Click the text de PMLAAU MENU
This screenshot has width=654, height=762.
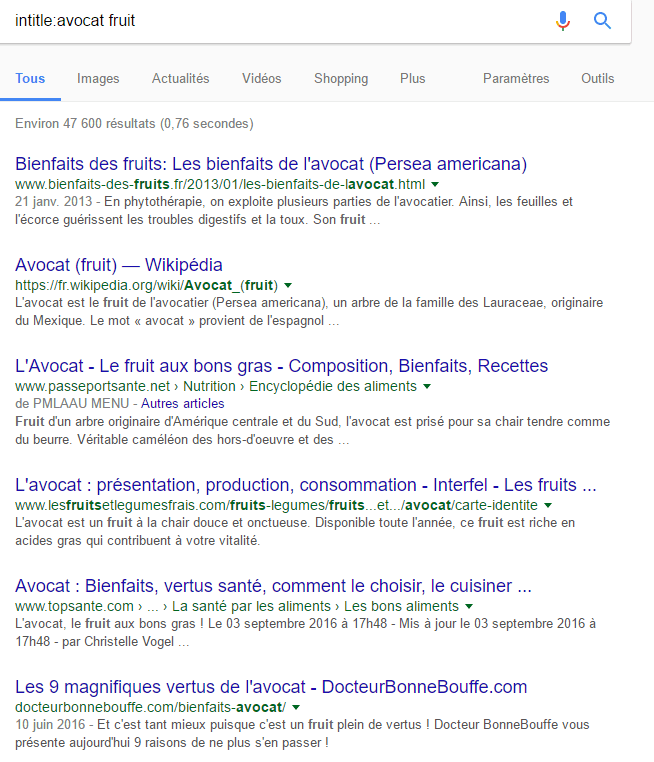point(72,404)
